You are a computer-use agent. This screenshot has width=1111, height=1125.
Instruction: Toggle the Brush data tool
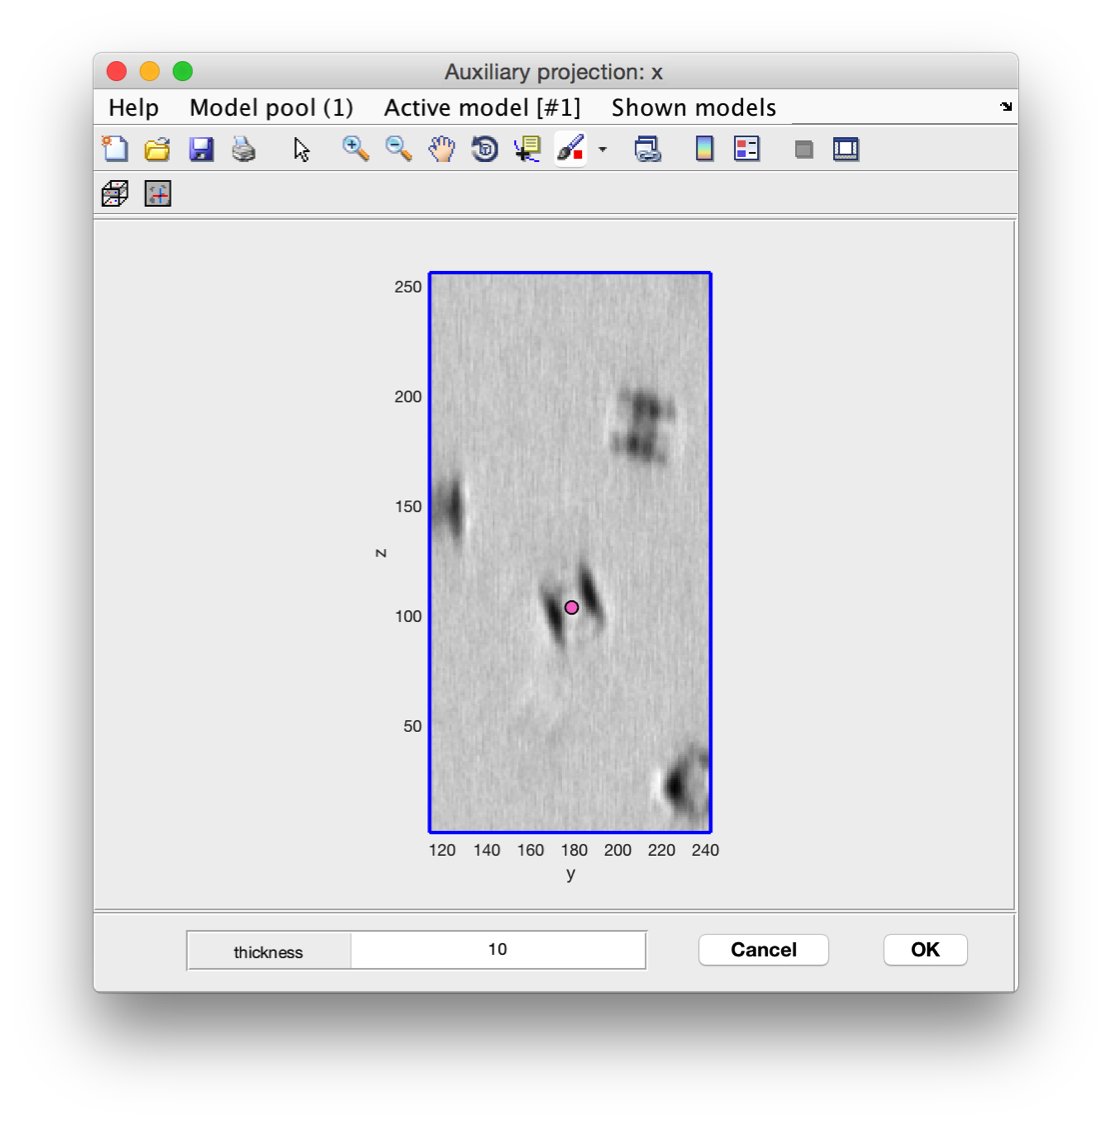(571, 149)
